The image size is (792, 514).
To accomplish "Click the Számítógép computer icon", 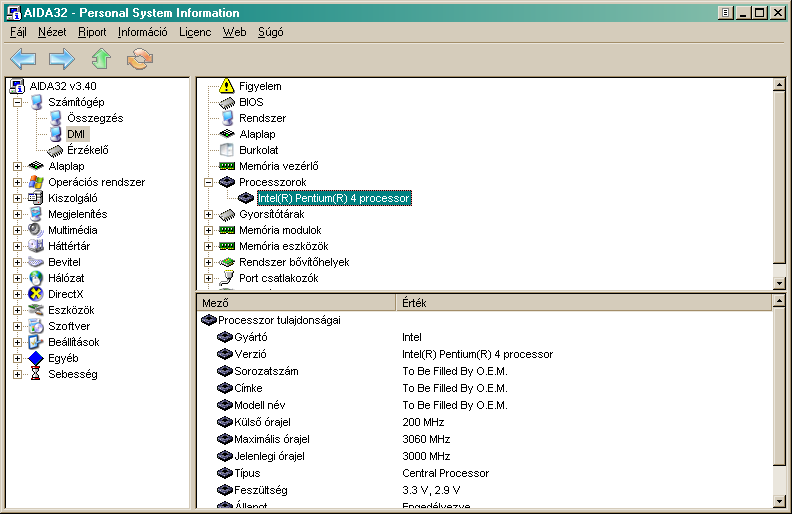I will point(36,102).
